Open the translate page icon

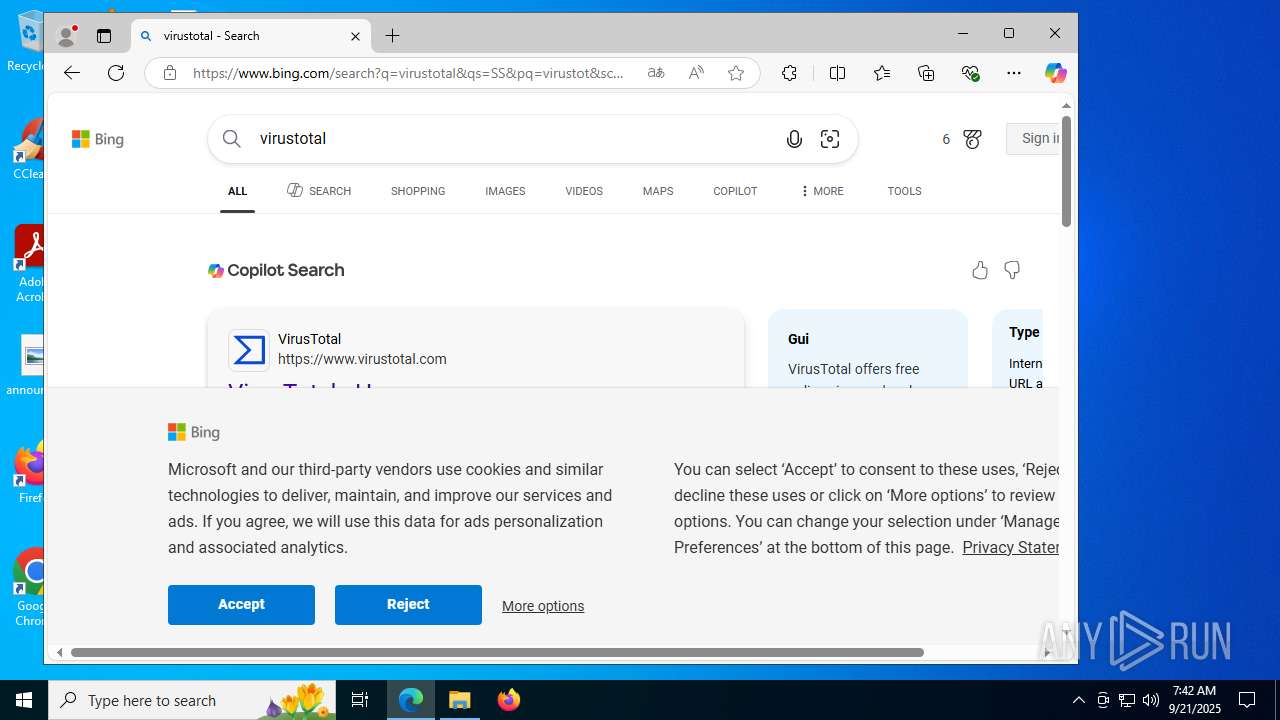pos(656,73)
